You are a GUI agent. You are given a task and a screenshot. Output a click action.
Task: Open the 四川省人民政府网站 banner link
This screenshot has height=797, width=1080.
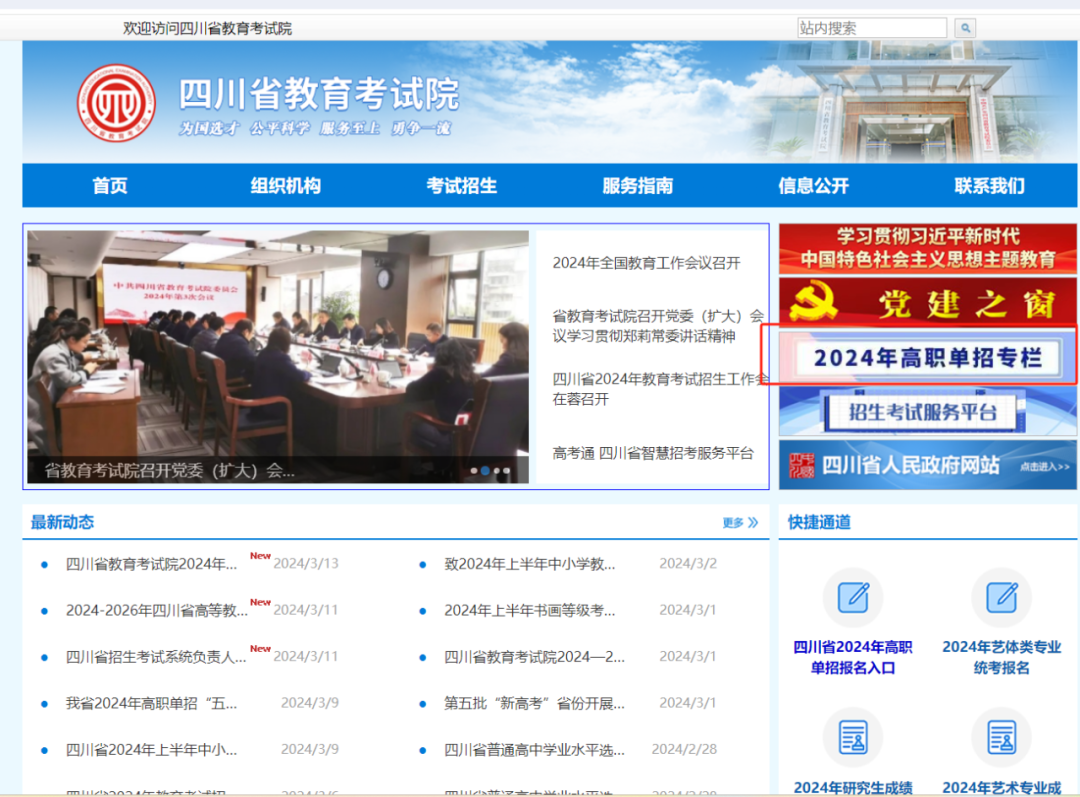(927, 465)
